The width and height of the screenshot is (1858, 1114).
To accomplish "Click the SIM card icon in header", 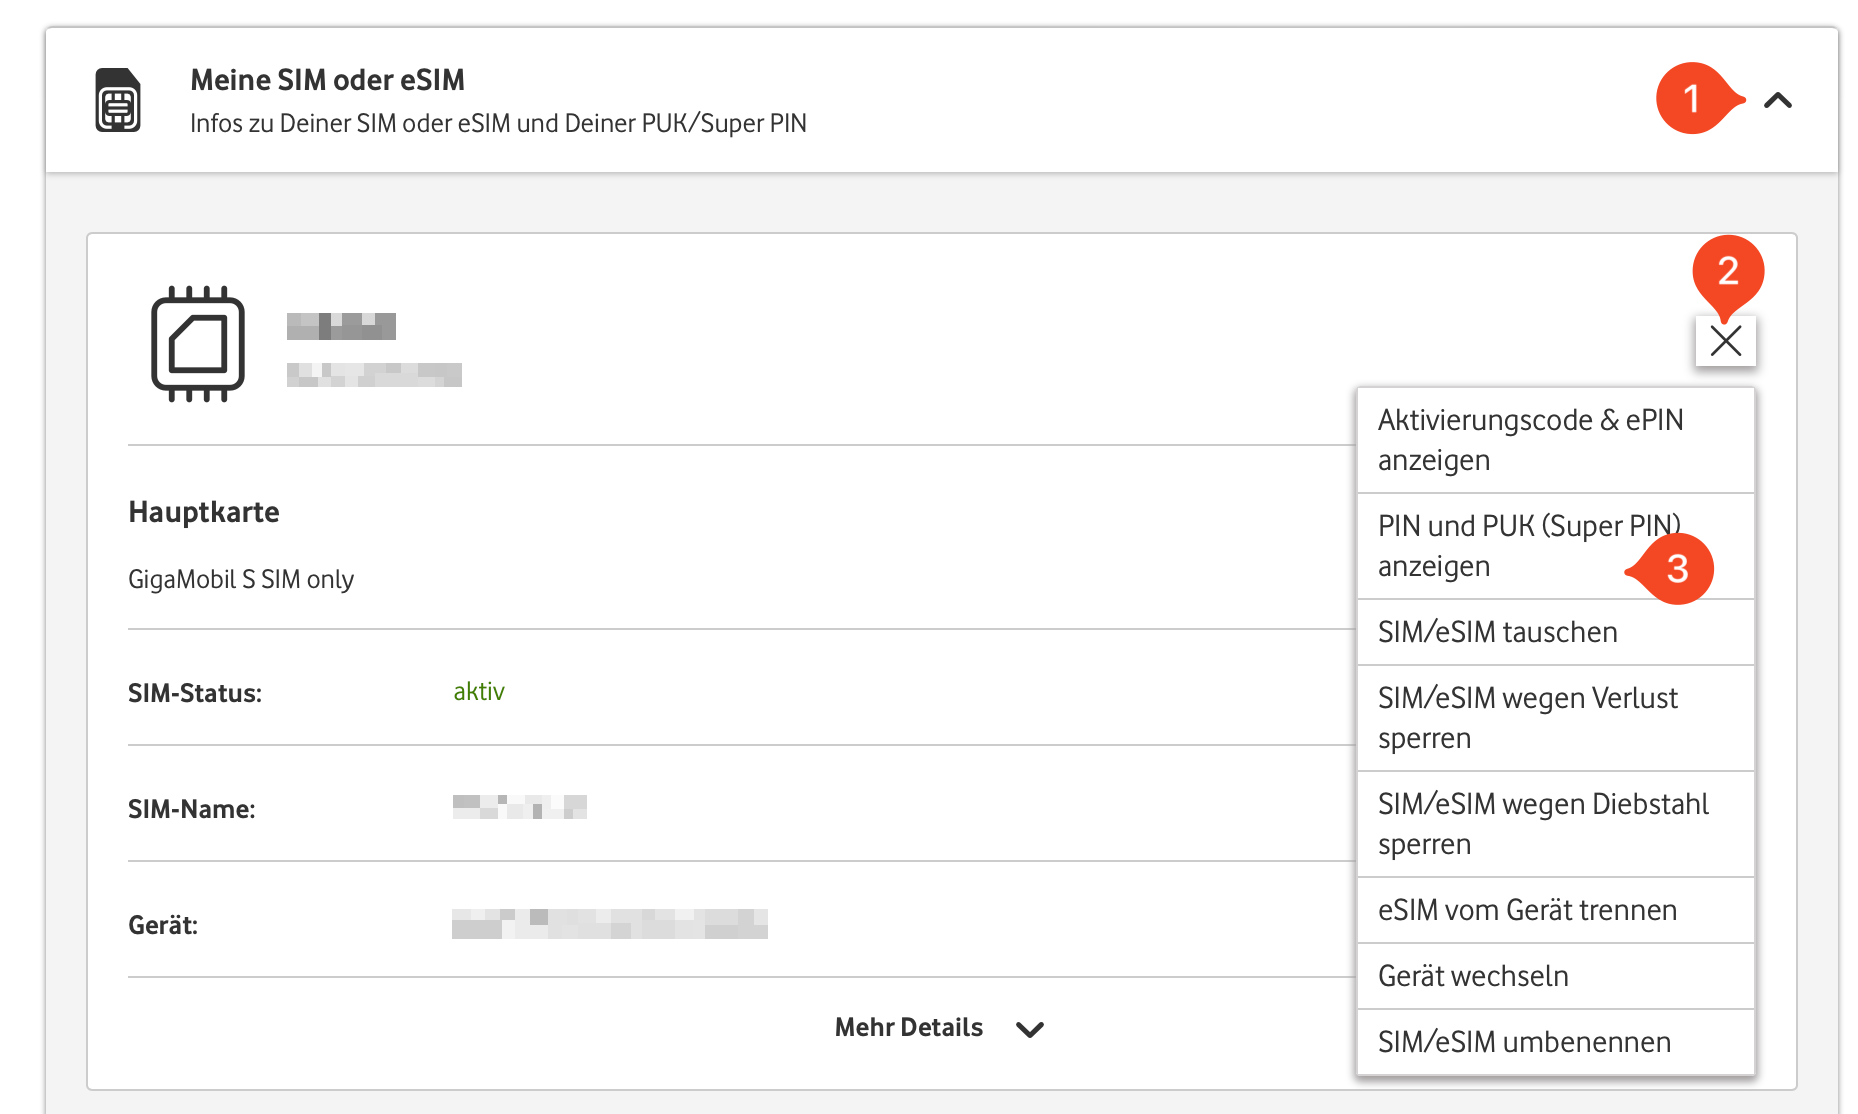I will click(118, 100).
